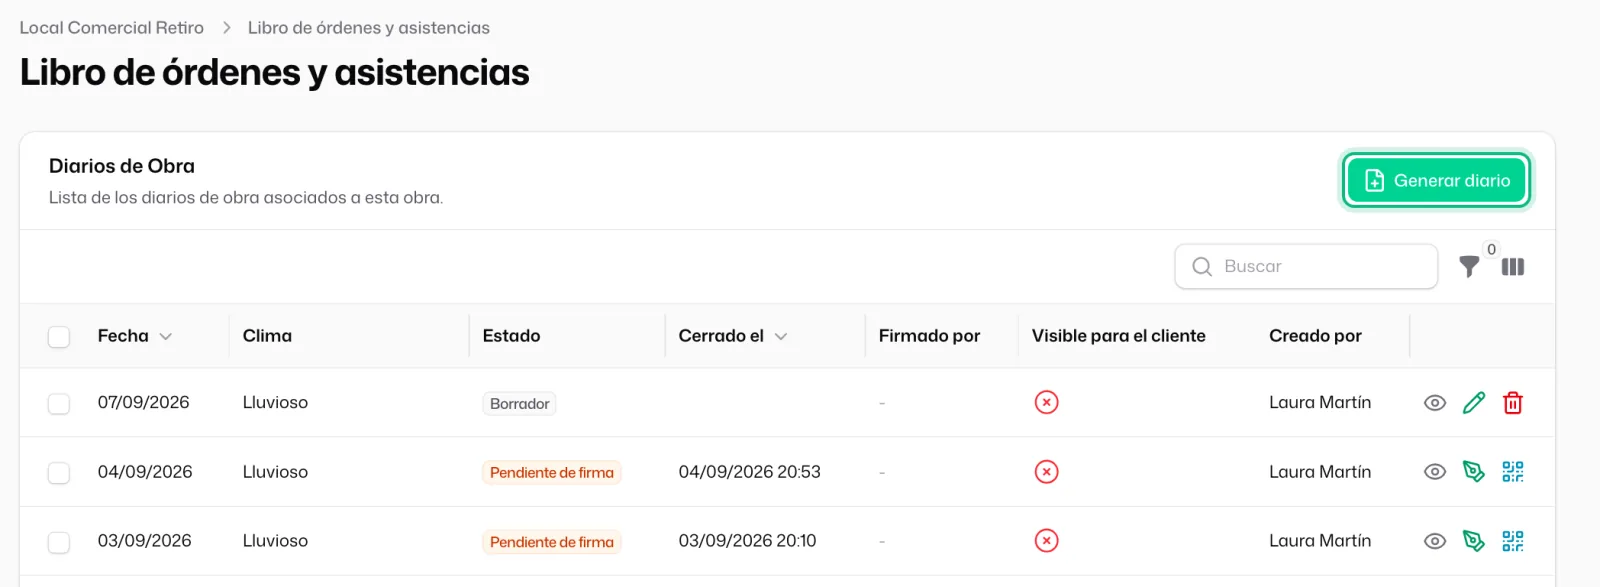1600x587 pixels.
Task: Go to Local Comercial Retiro breadcrumb
Action: 112,28
